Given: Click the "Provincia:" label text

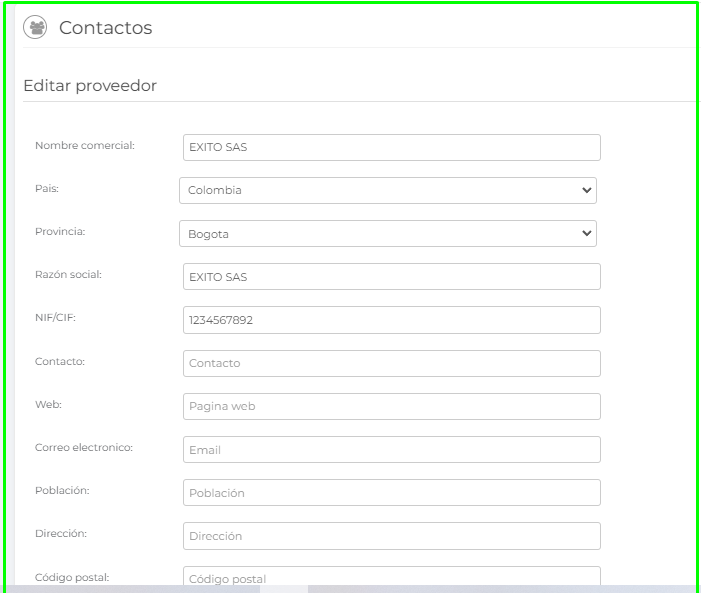Looking at the screenshot, I should 60,231.
